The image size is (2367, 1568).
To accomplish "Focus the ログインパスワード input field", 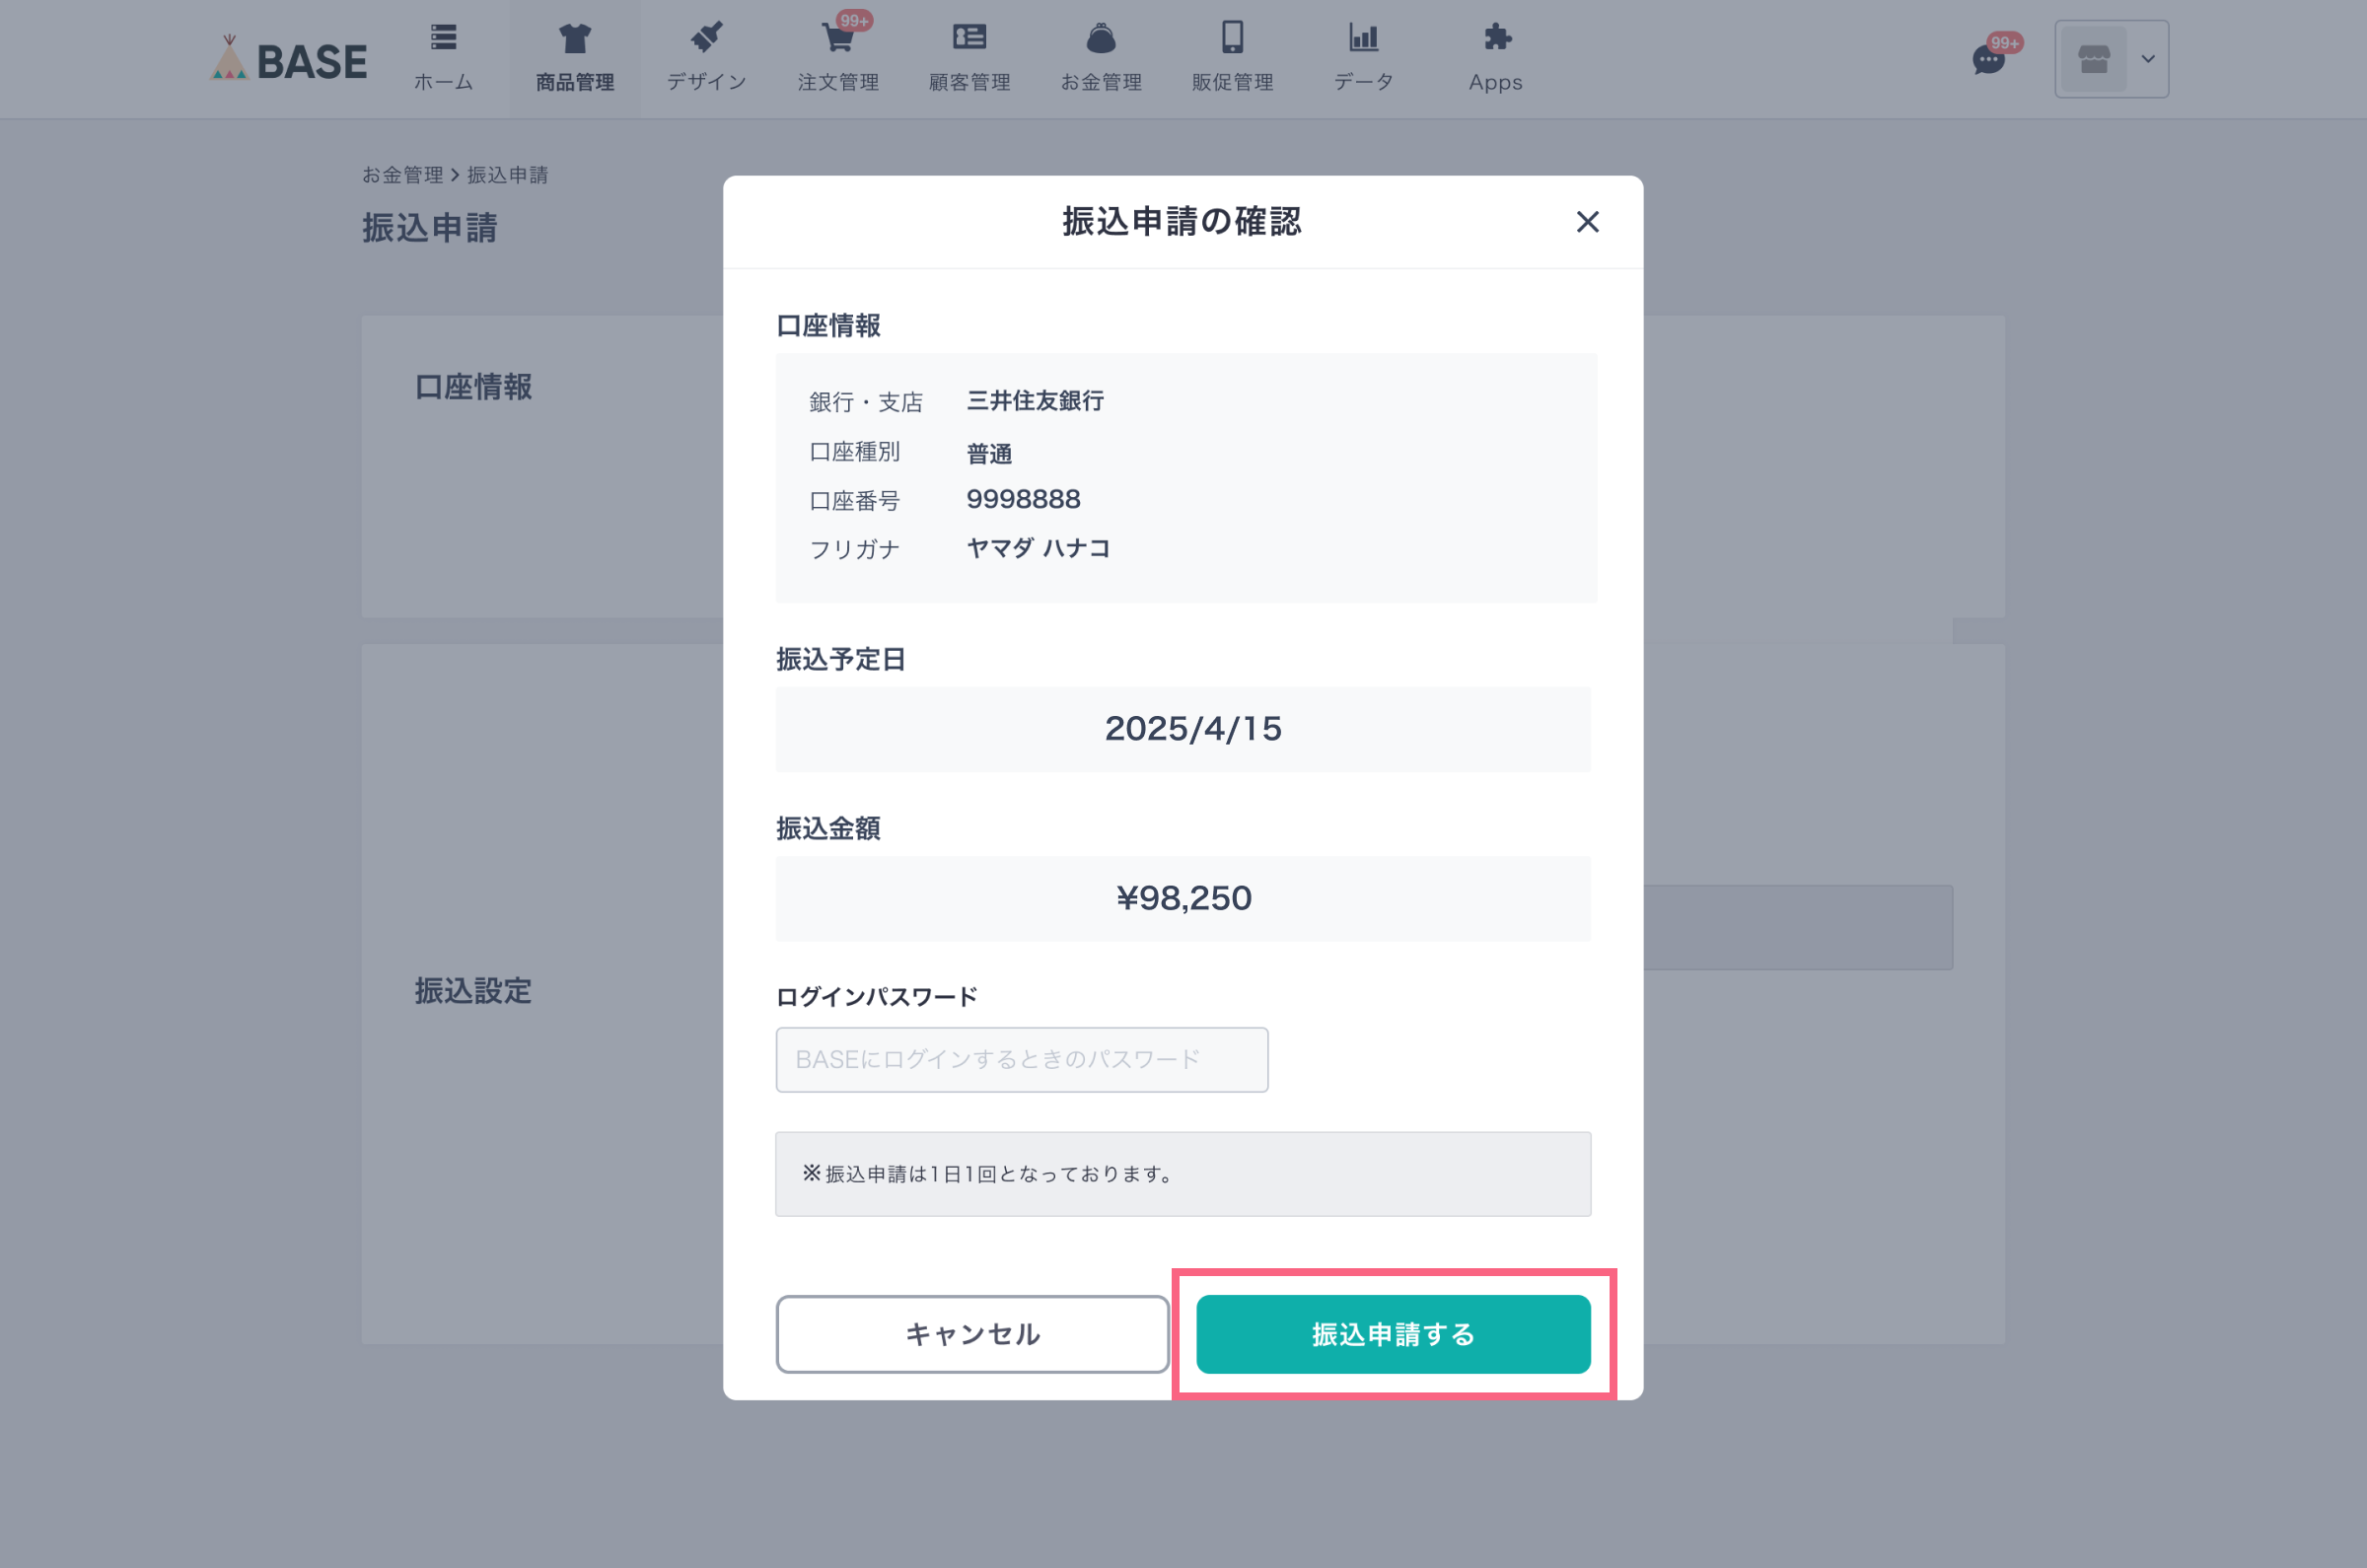I will [1022, 1060].
